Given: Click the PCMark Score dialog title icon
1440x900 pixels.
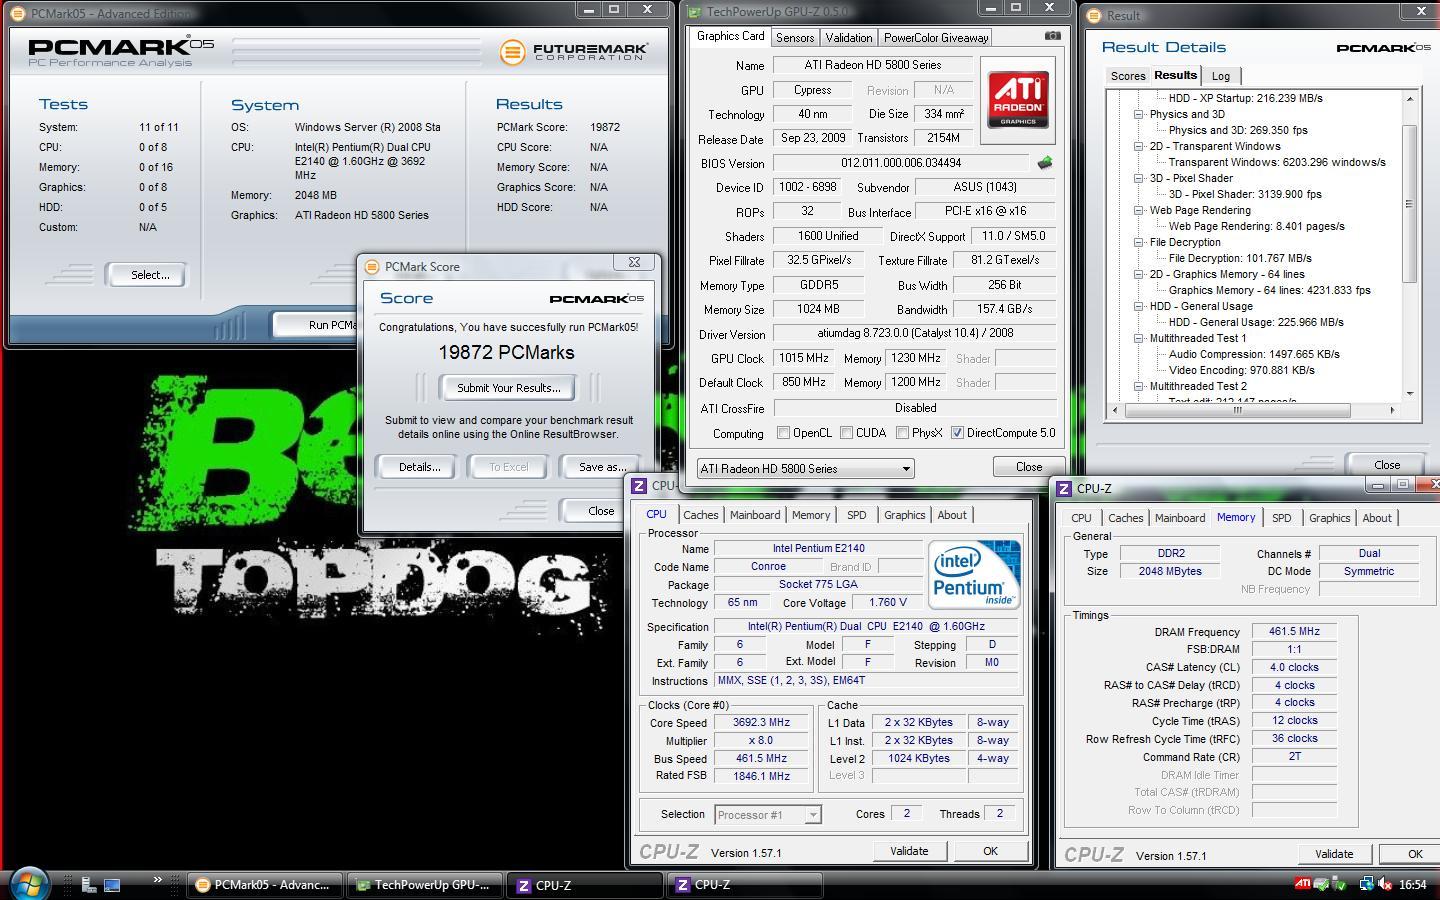Looking at the screenshot, I should click(372, 267).
